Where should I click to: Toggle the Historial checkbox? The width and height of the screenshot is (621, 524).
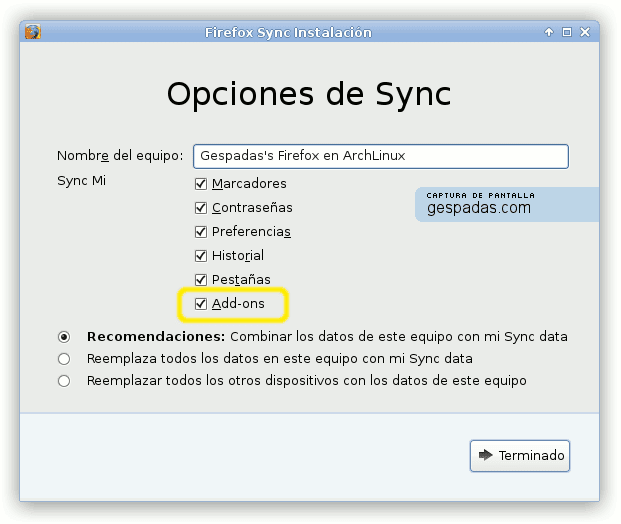[201, 256]
